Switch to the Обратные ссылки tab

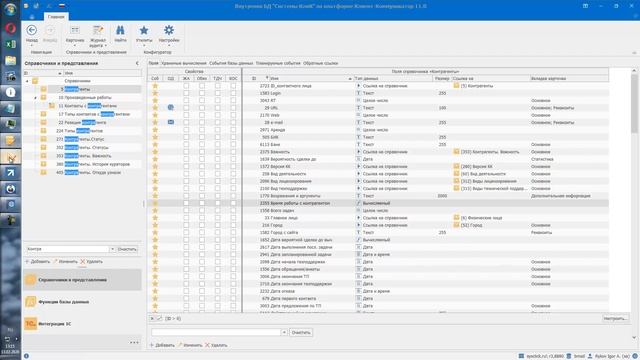click(x=320, y=63)
